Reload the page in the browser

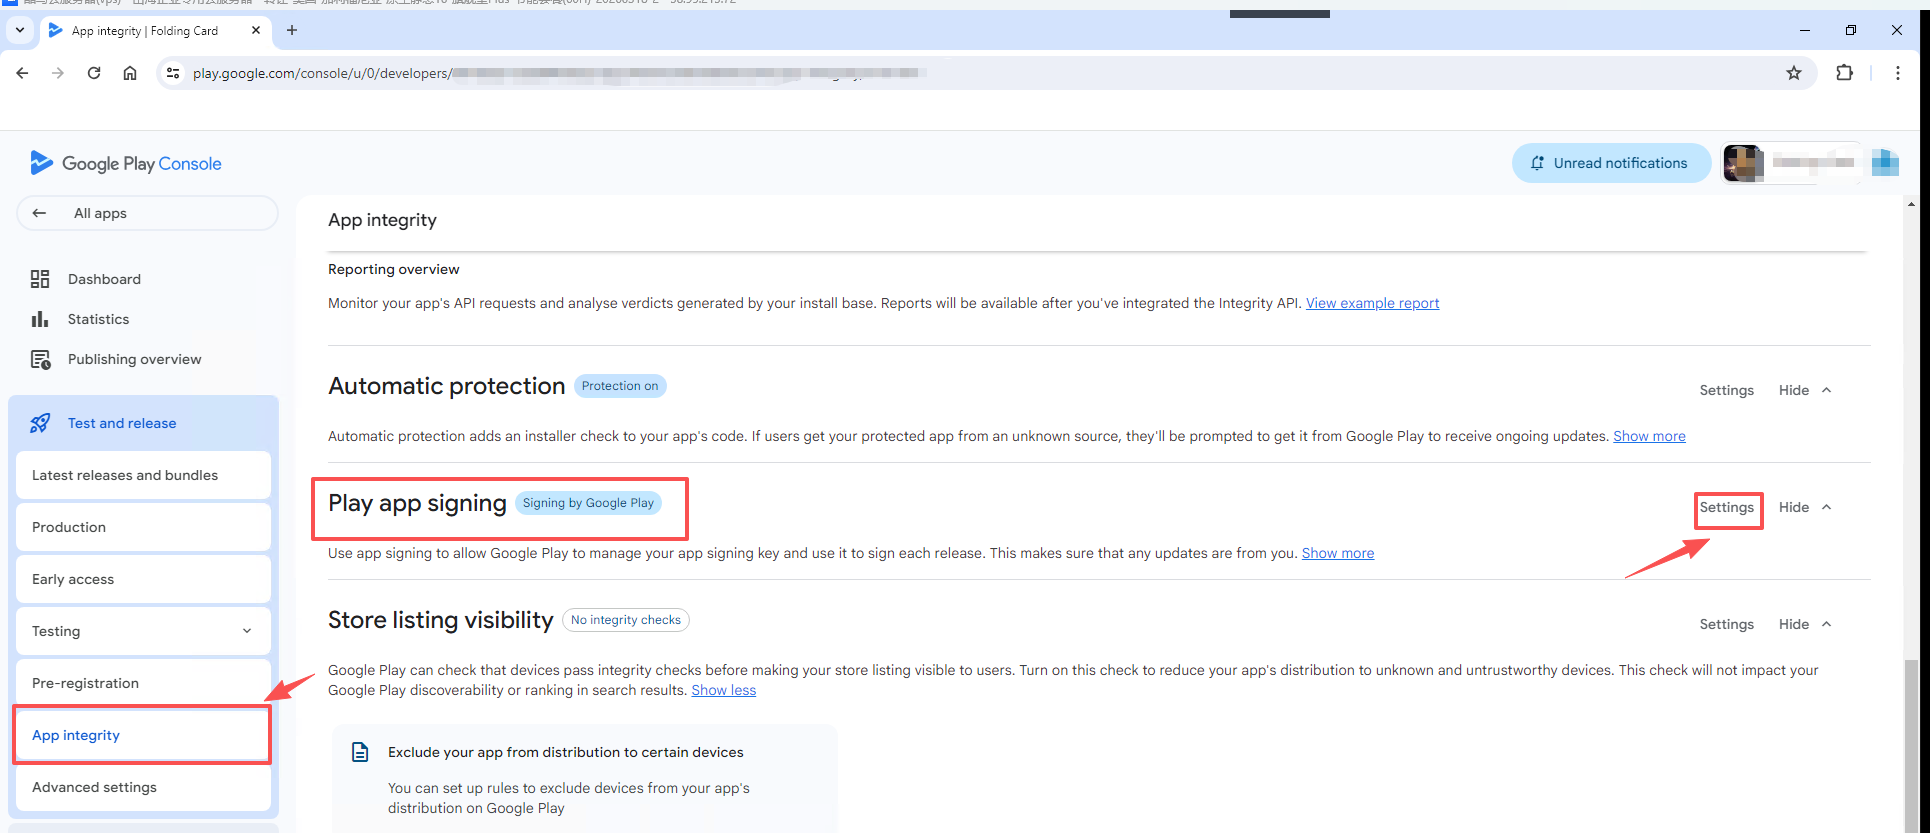[94, 73]
